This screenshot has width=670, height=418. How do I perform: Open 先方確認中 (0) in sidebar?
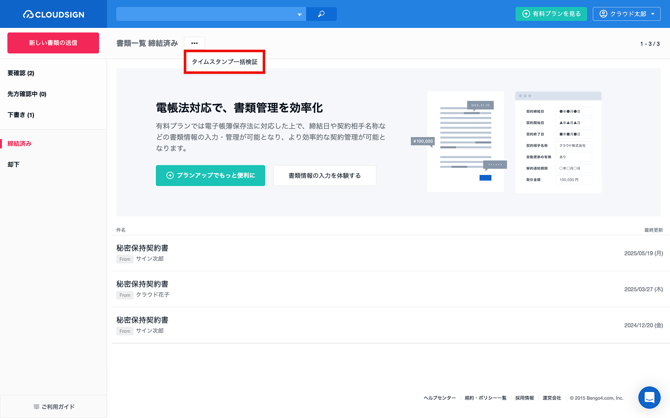point(27,94)
